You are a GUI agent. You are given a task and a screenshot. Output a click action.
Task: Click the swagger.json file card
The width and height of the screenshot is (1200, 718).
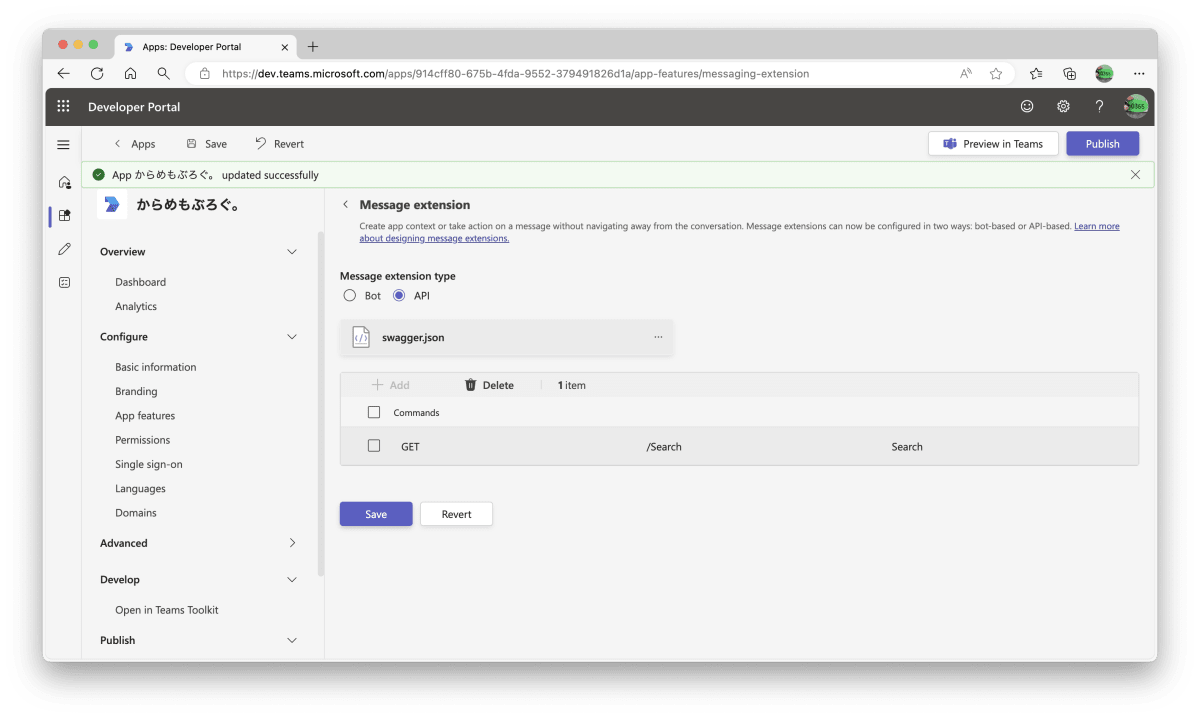pyautogui.click(x=506, y=337)
